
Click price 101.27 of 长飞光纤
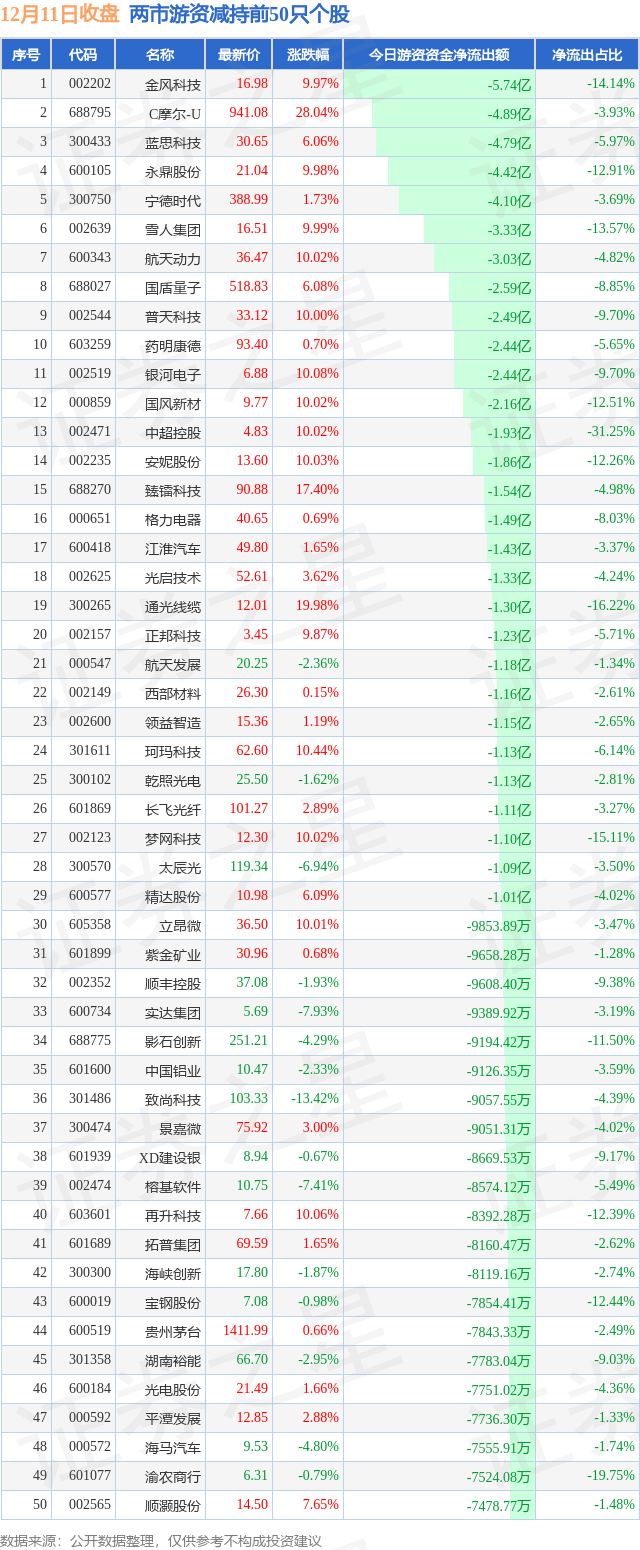click(x=248, y=809)
